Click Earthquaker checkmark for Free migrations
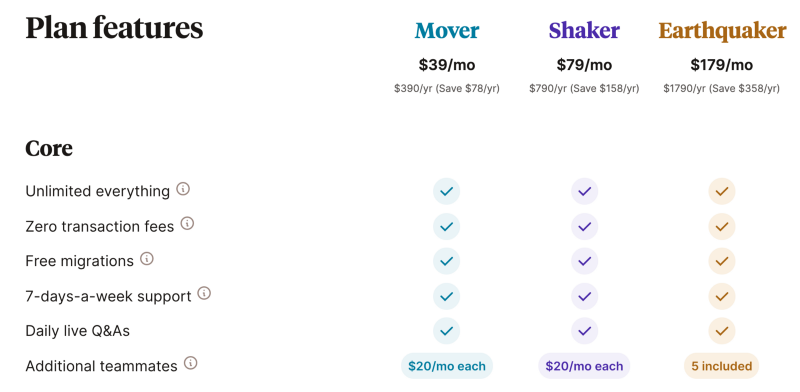Image resolution: width=800 pixels, height=392 pixels. [x=721, y=261]
